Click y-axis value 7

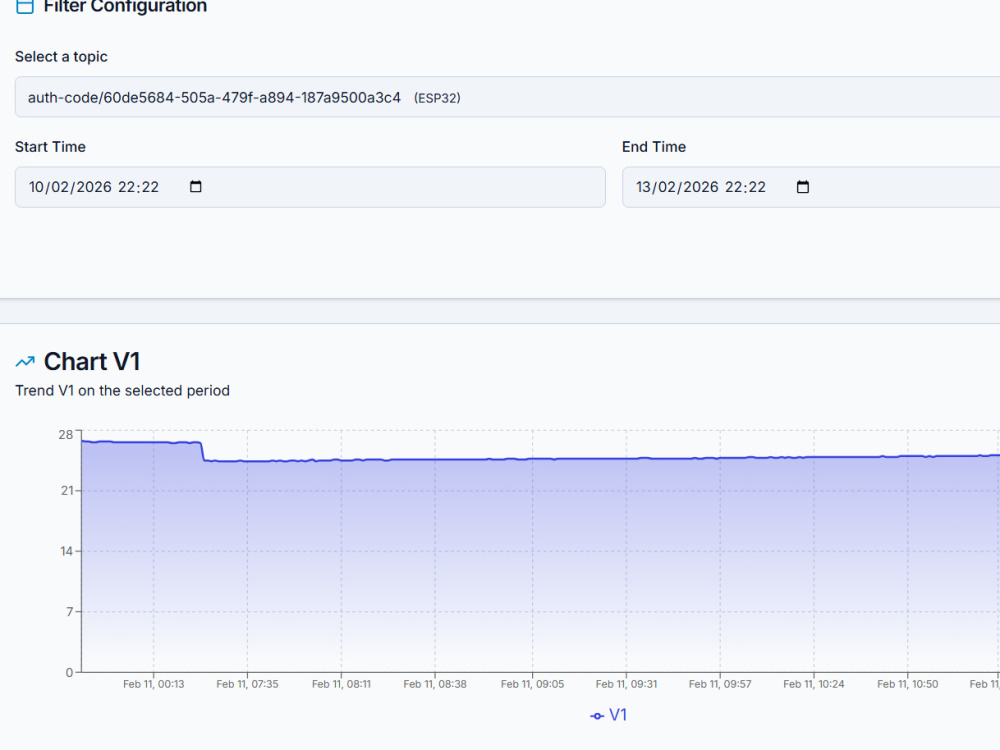[x=70, y=612]
